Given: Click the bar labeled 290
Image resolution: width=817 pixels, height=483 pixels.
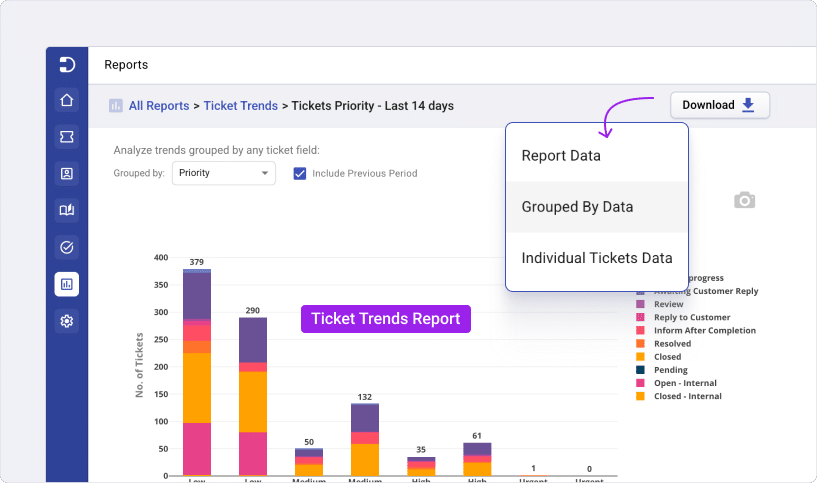Looking at the screenshot, I should [253, 397].
